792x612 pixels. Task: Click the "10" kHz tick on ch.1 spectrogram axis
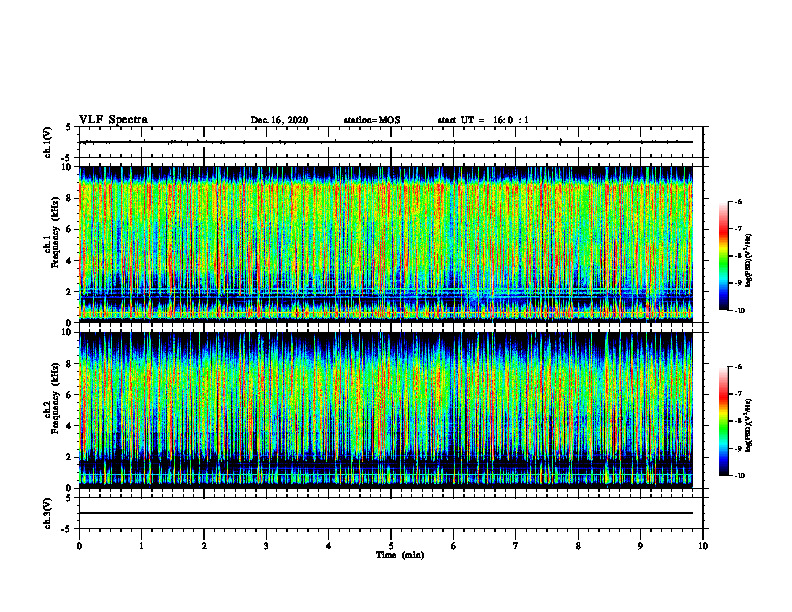[x=67, y=167]
